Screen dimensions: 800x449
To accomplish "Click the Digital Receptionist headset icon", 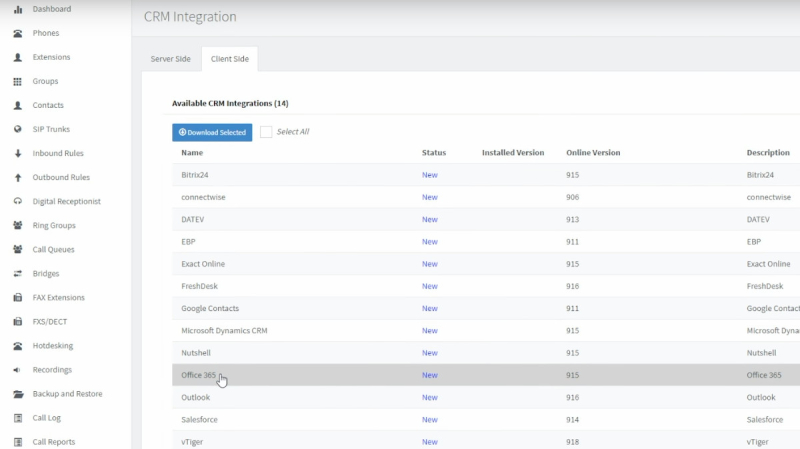I will pyautogui.click(x=18, y=201).
